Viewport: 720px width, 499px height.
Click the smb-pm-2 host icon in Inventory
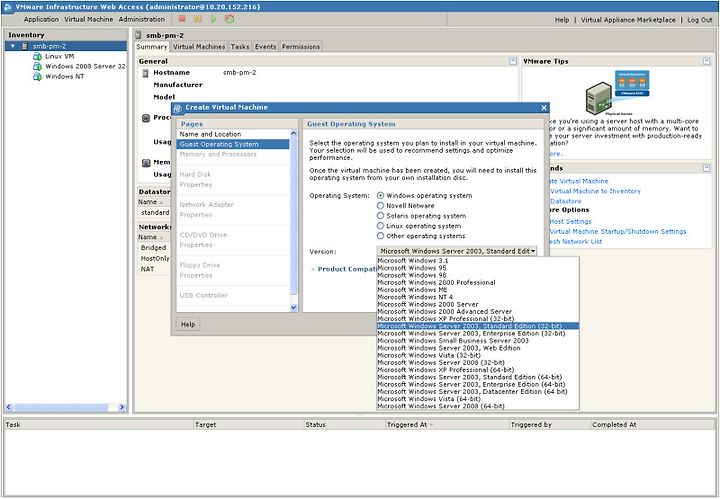[25, 46]
